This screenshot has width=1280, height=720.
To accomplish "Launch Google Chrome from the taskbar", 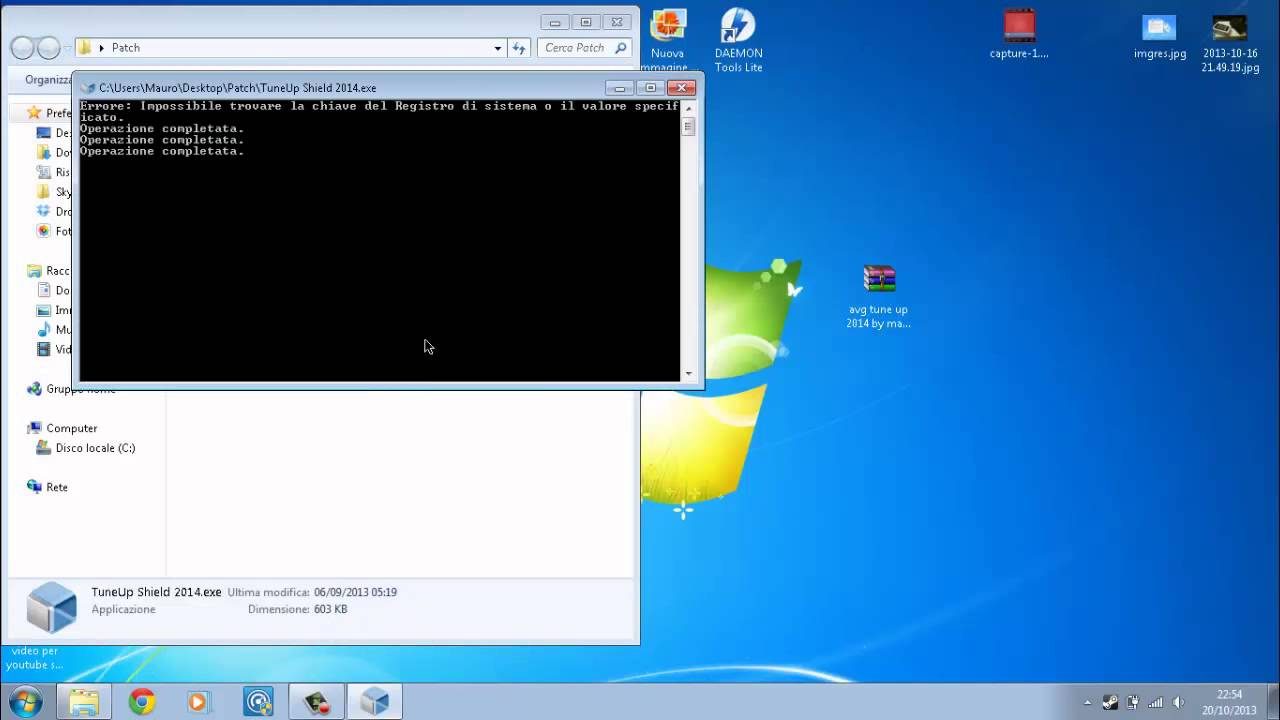I will pos(142,702).
